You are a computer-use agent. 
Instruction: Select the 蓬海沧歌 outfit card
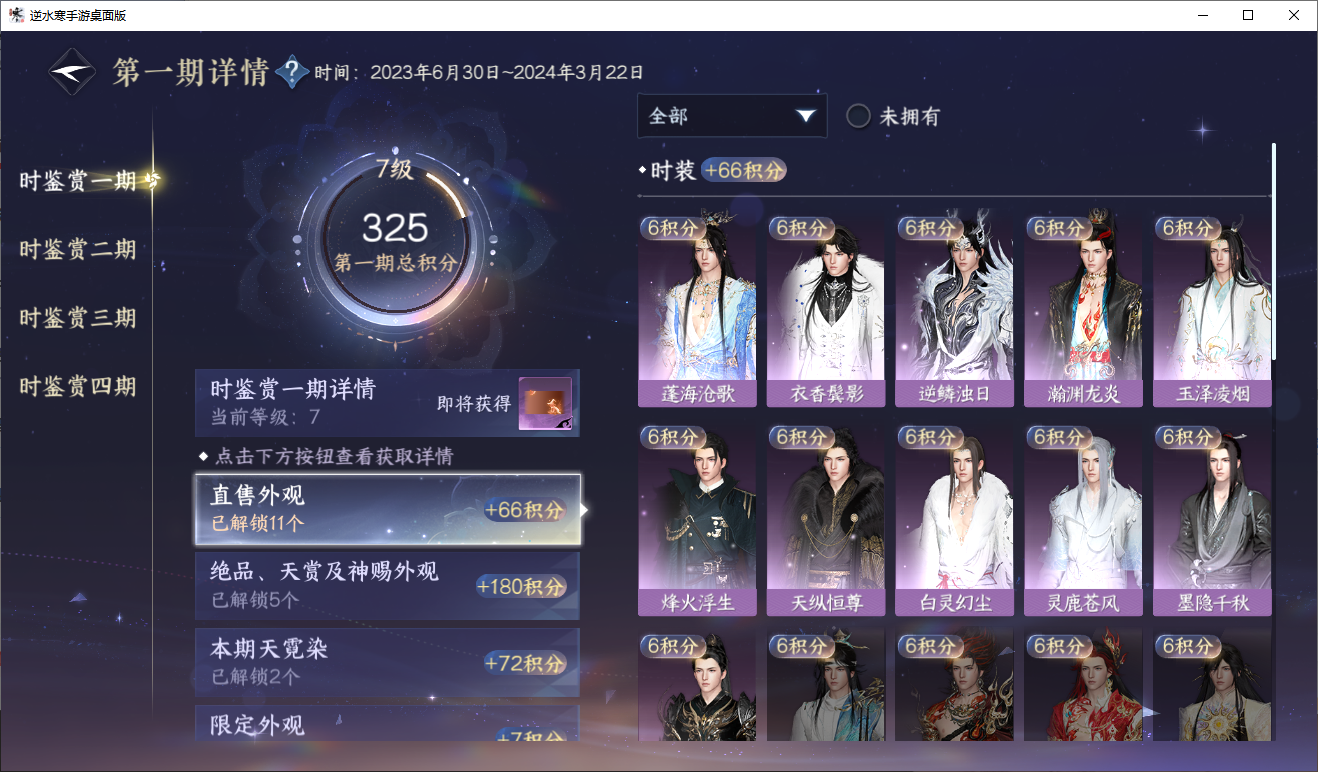[697, 310]
